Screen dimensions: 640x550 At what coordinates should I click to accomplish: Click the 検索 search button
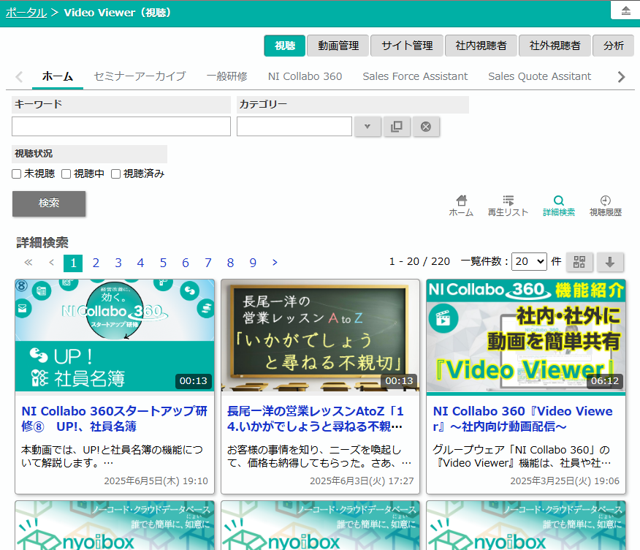pos(49,203)
